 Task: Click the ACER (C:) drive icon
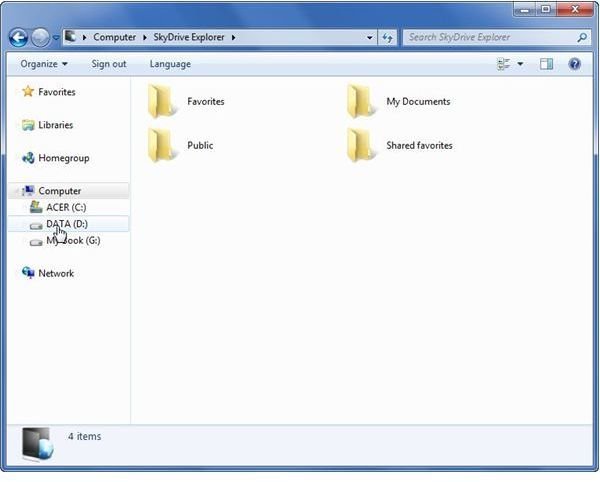click(36, 207)
